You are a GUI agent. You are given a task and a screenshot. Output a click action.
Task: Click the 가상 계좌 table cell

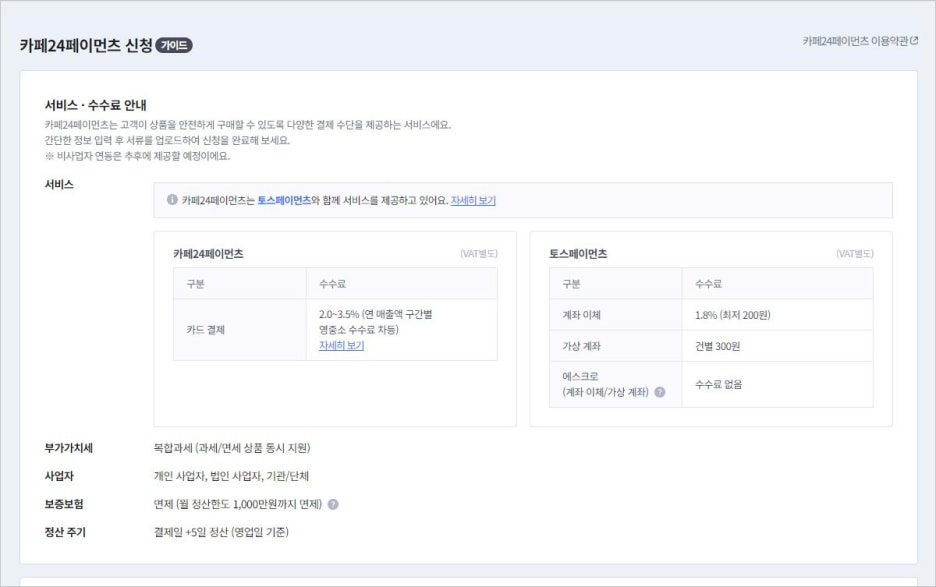coord(615,346)
